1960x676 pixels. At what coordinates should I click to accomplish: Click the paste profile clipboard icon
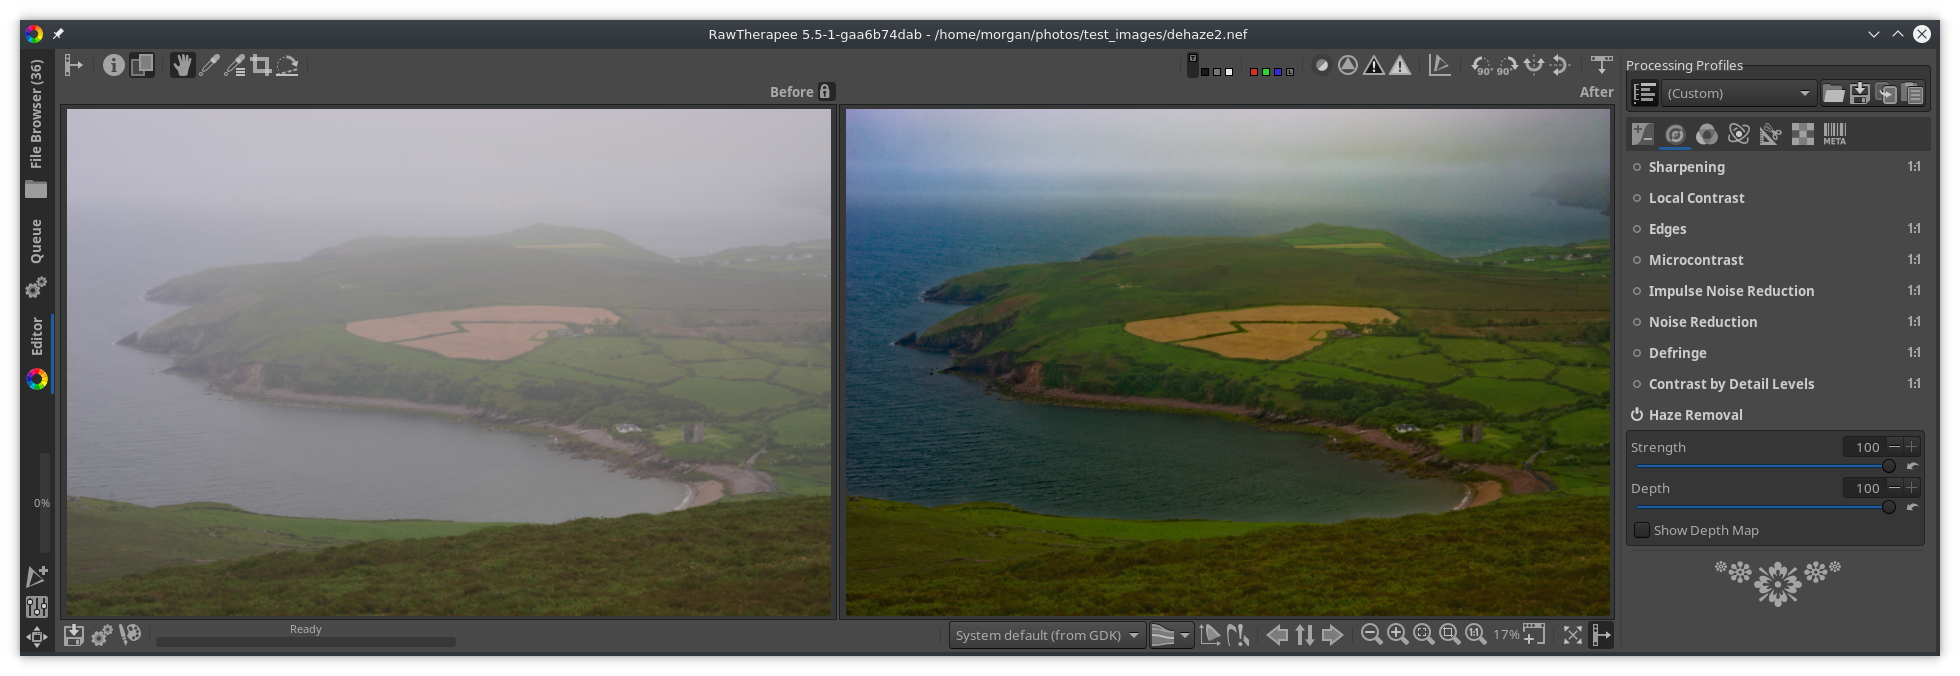(x=1912, y=93)
